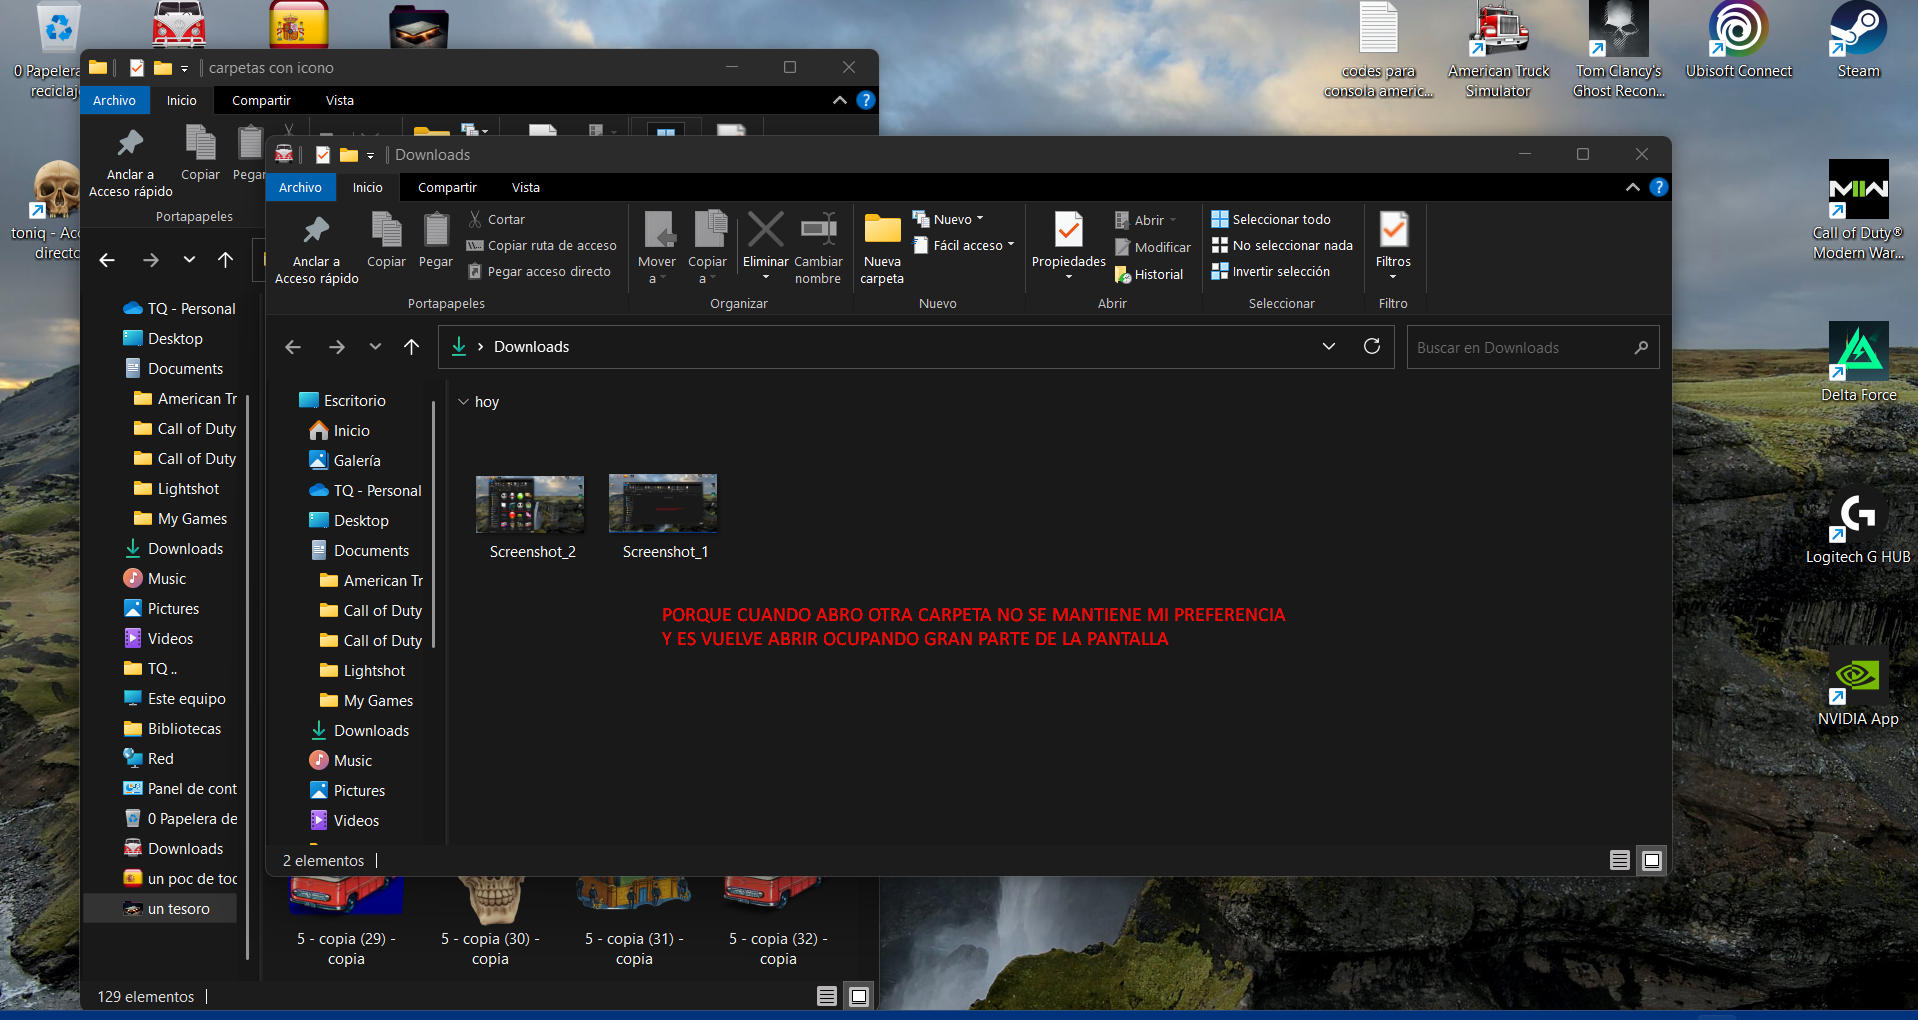Open the Ubisoft Connect desktop shortcut
The width and height of the screenshot is (1918, 1020).
1738,41
